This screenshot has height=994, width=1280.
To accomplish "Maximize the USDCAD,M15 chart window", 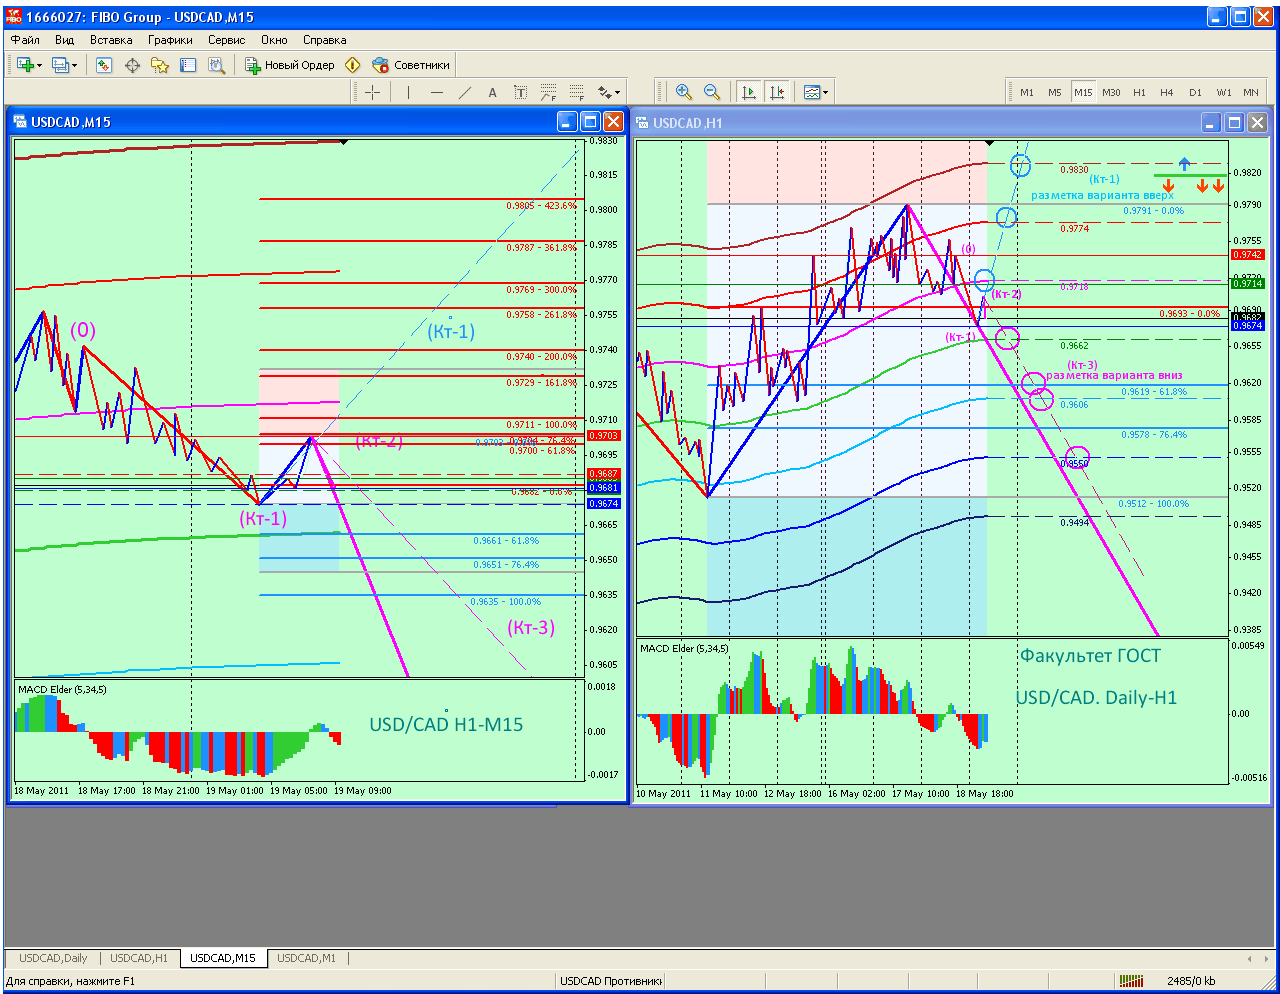I will click(x=590, y=122).
